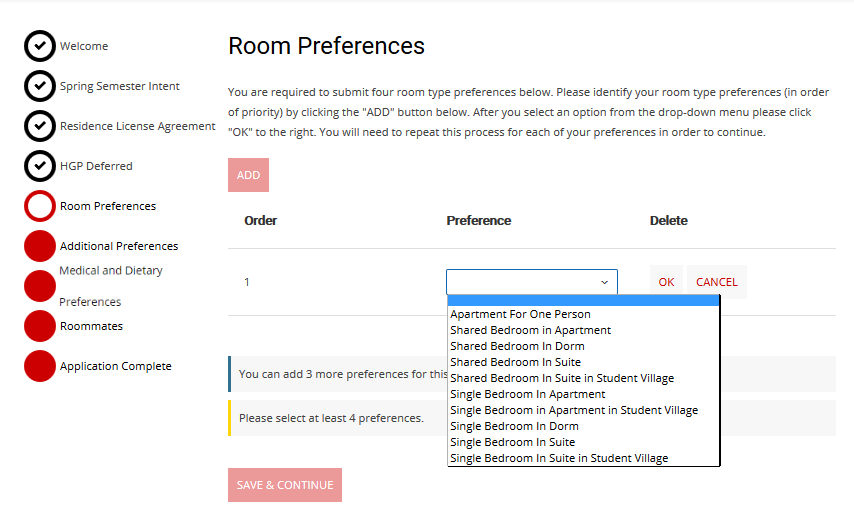Select Apartment For One Person option
854x518 pixels.
(x=520, y=314)
